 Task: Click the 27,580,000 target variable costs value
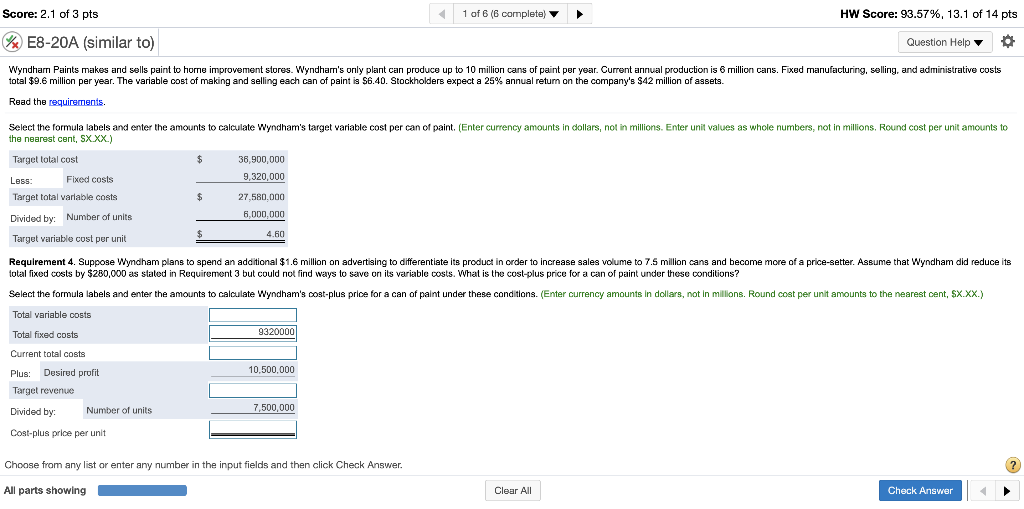pos(261,197)
